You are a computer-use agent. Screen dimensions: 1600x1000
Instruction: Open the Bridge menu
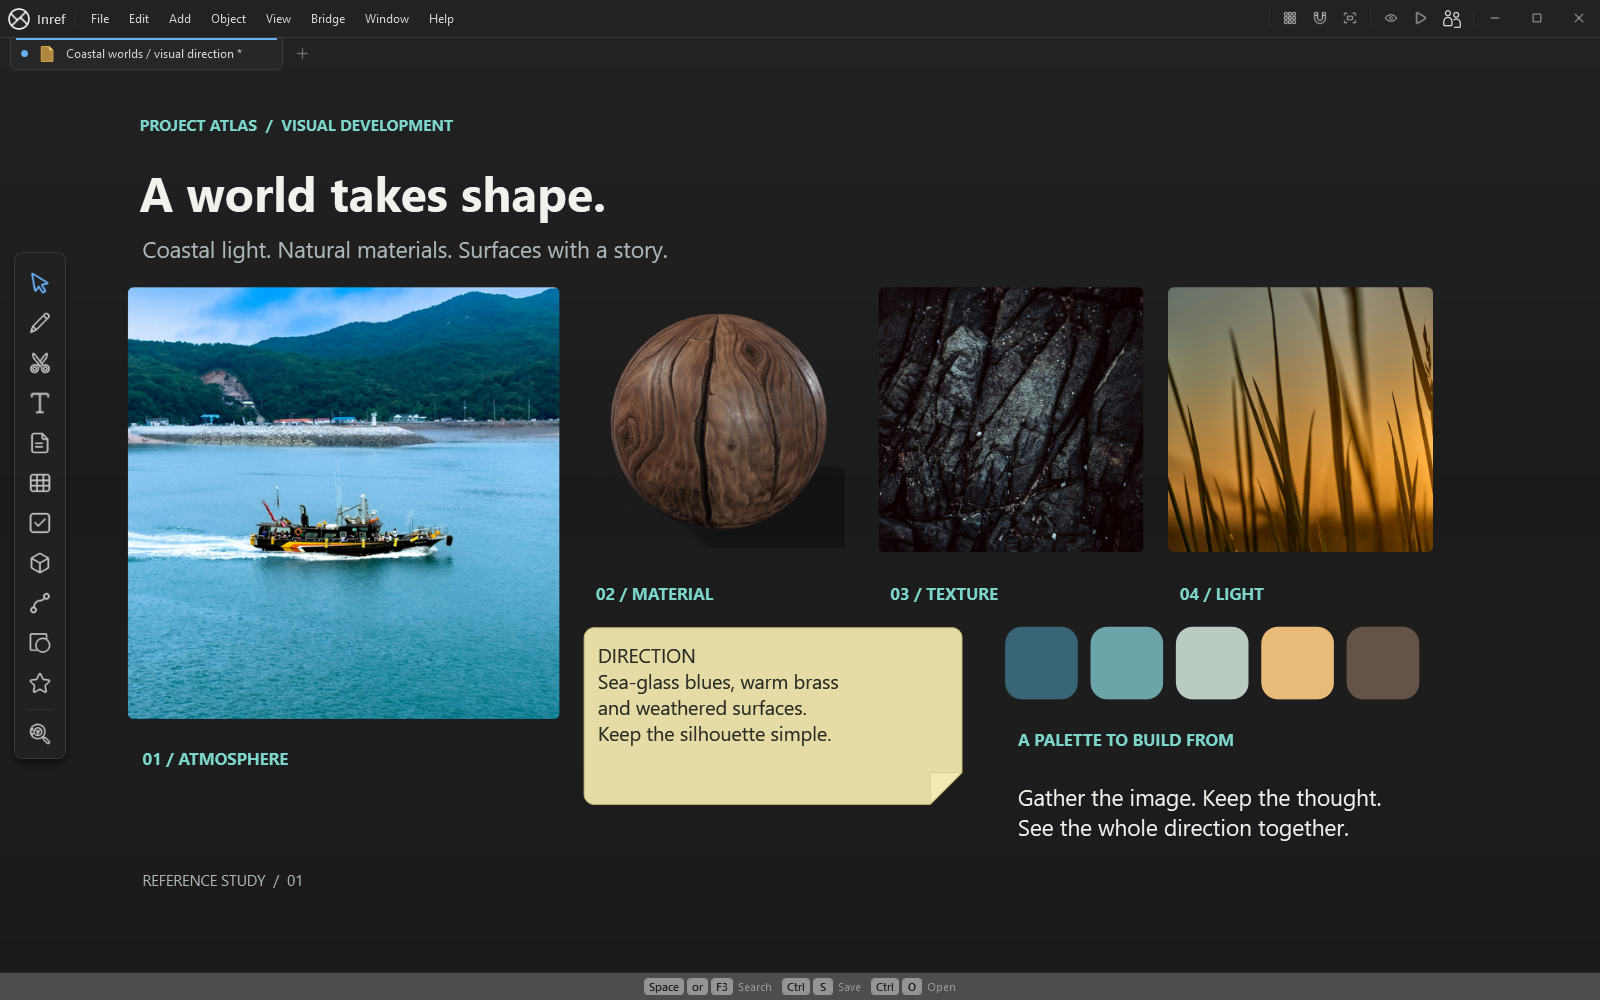(328, 19)
